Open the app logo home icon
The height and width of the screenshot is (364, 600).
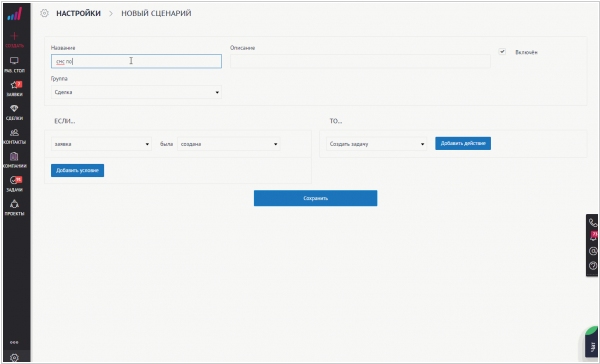pos(15,15)
